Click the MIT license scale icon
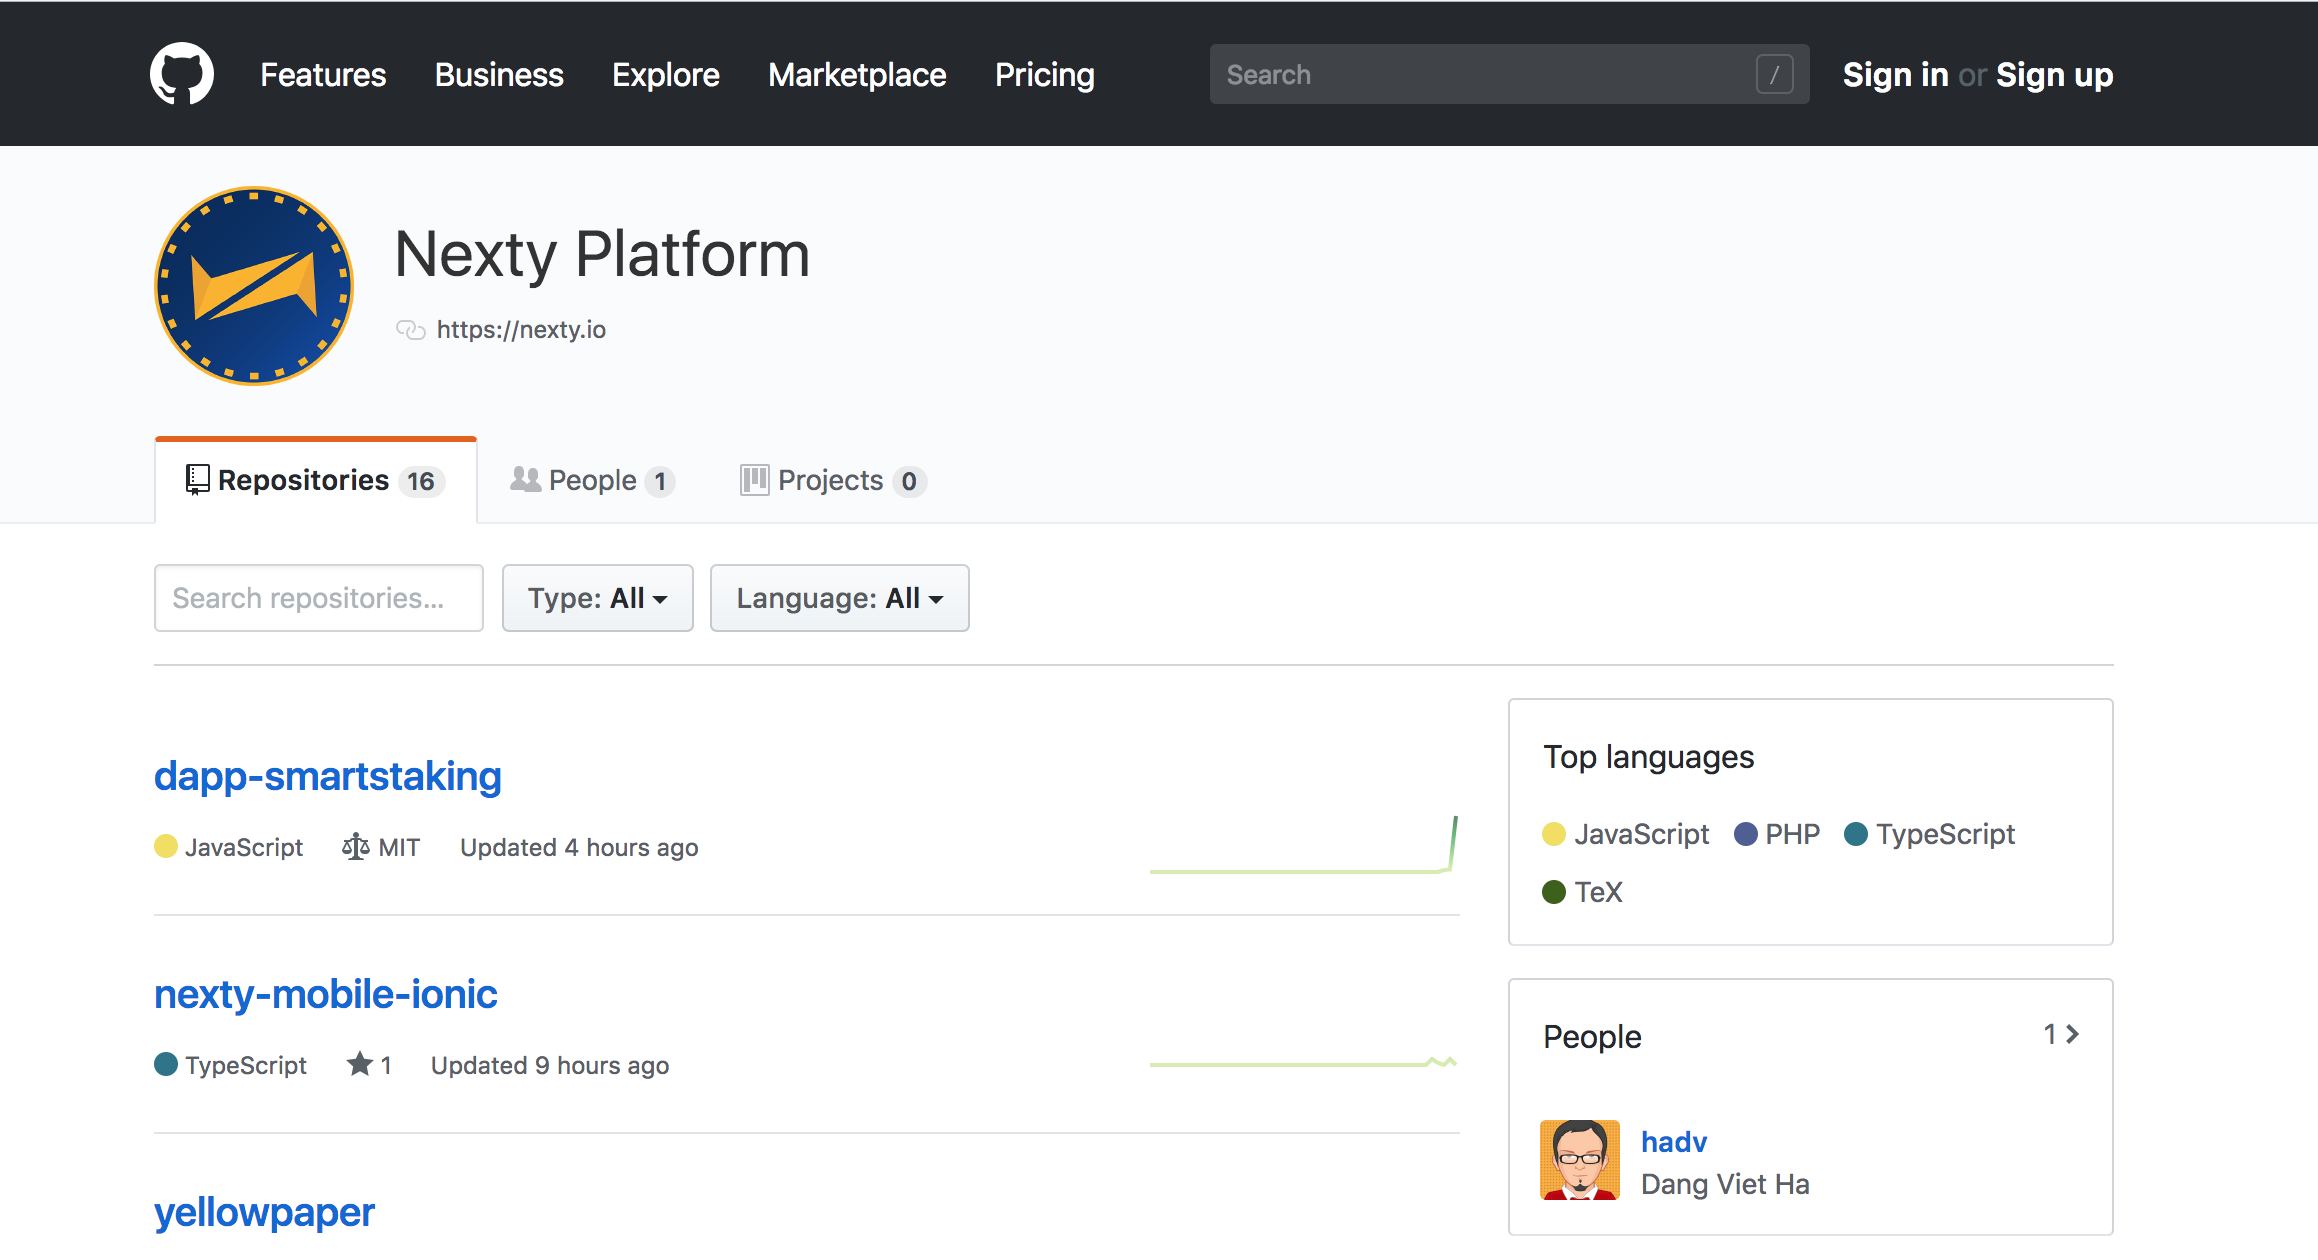The image size is (2318, 1260). 355,847
